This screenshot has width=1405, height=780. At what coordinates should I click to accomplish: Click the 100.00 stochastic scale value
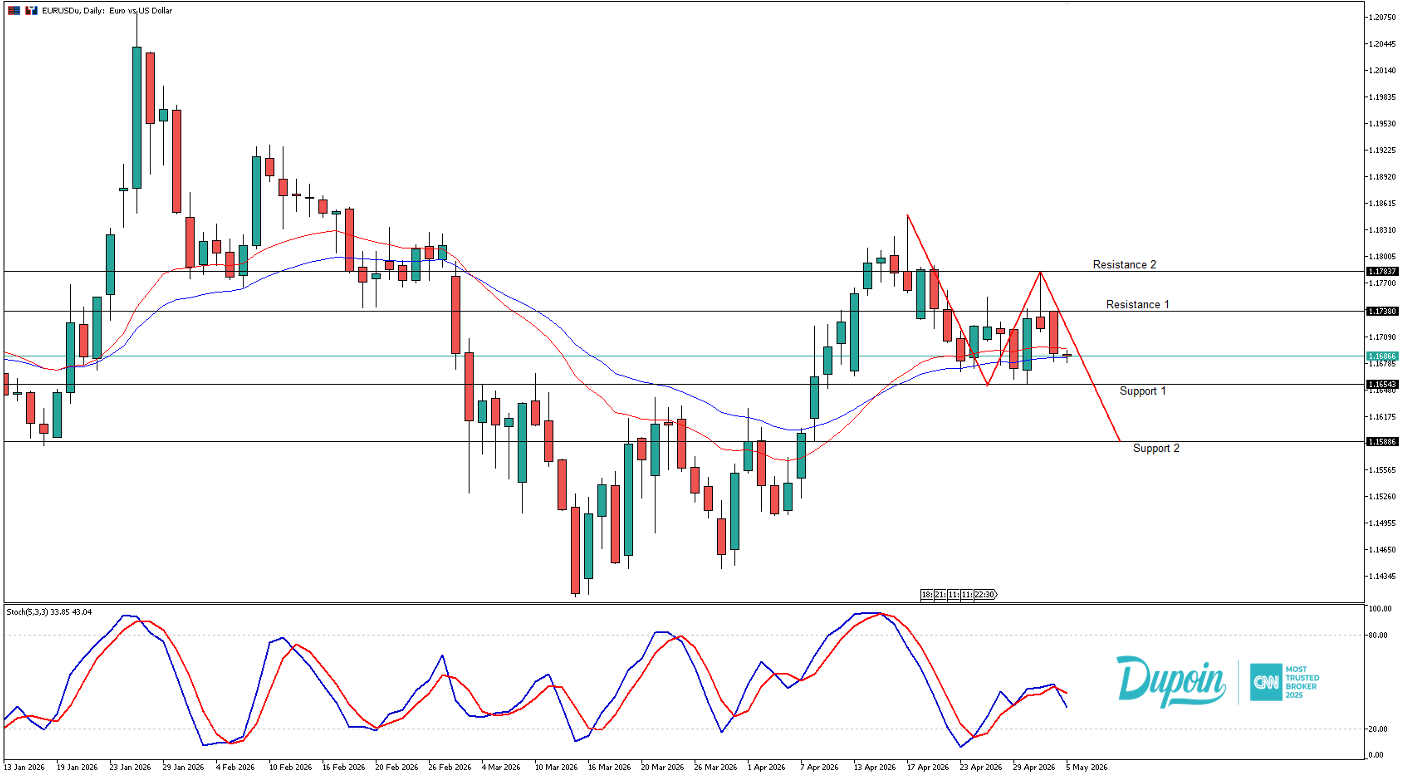[x=1380, y=609]
